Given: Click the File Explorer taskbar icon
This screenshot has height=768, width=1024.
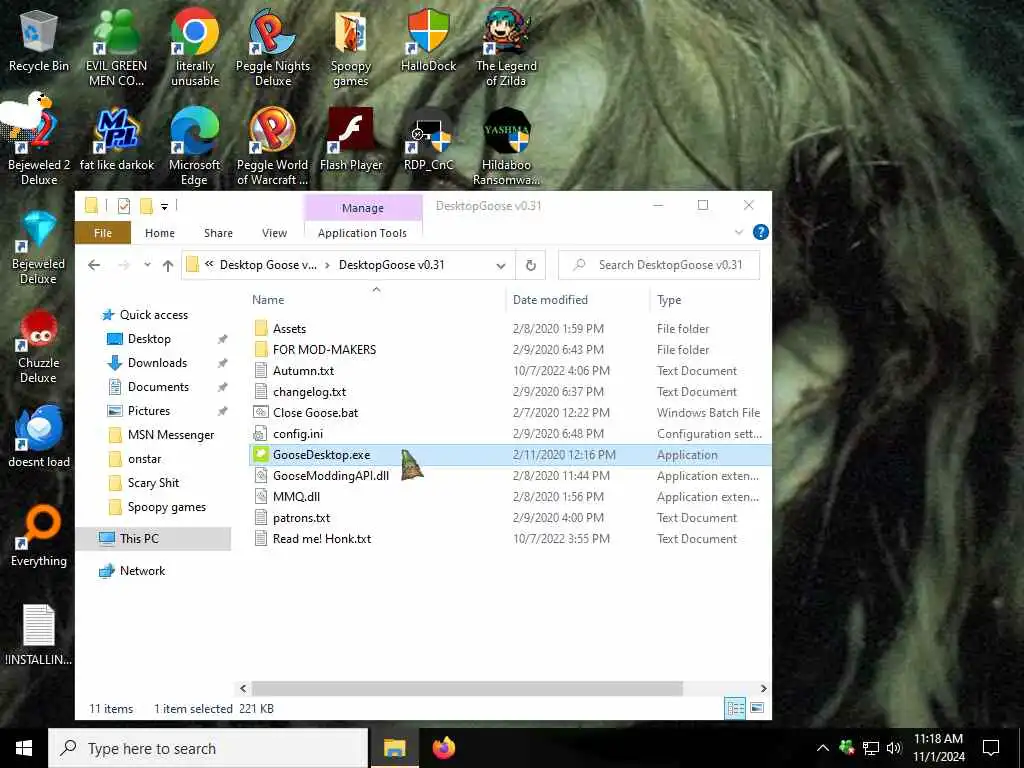Looking at the screenshot, I should coord(394,748).
